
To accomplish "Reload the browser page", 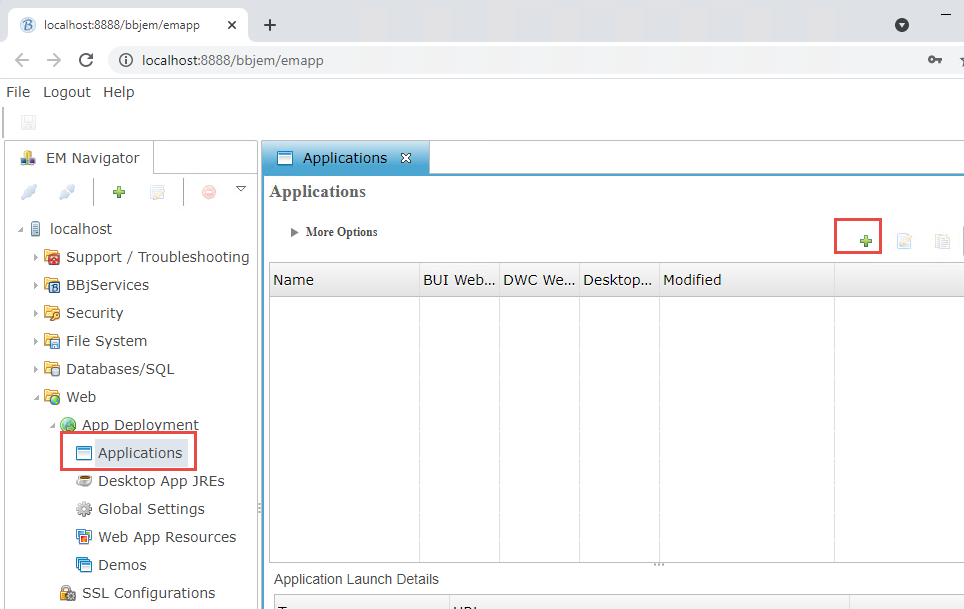I will coord(86,60).
